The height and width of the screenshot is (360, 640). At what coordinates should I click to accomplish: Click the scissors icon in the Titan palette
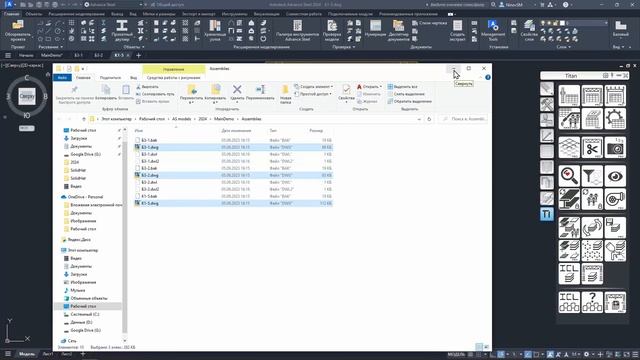point(592,148)
